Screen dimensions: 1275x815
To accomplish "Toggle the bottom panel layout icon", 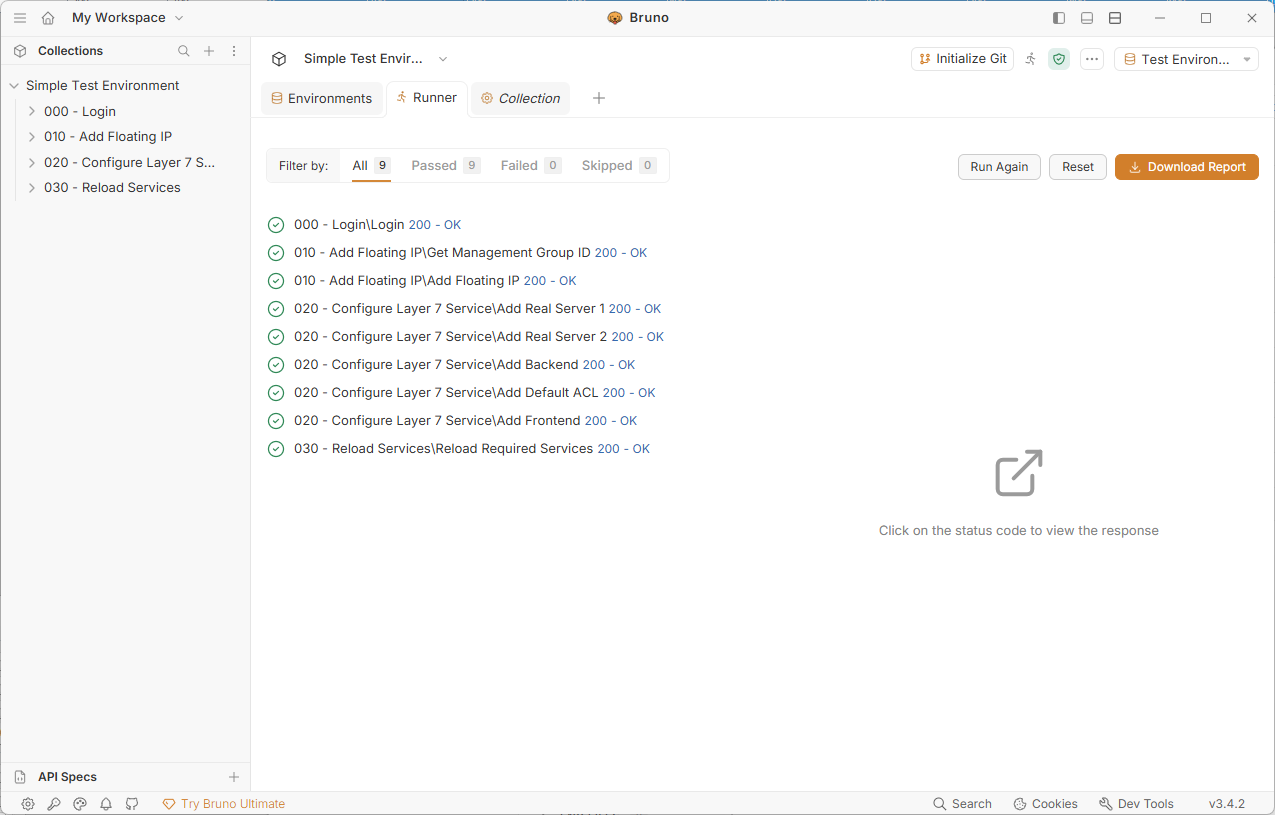I will point(1087,18).
